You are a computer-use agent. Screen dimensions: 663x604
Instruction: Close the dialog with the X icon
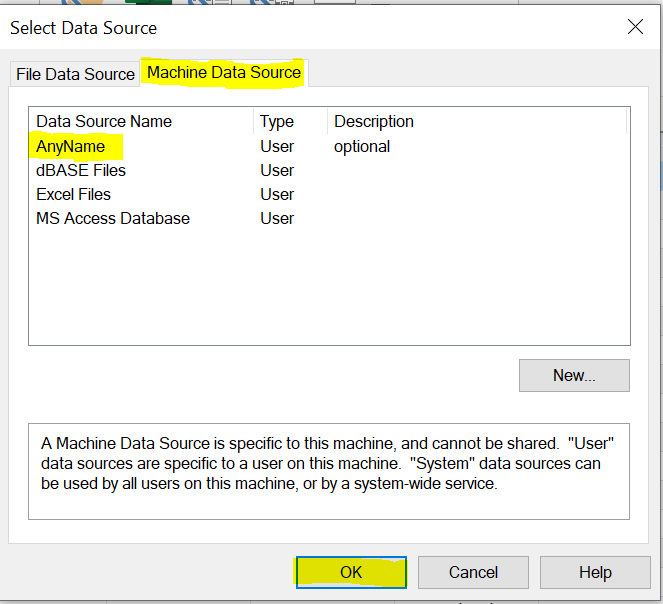tap(635, 27)
